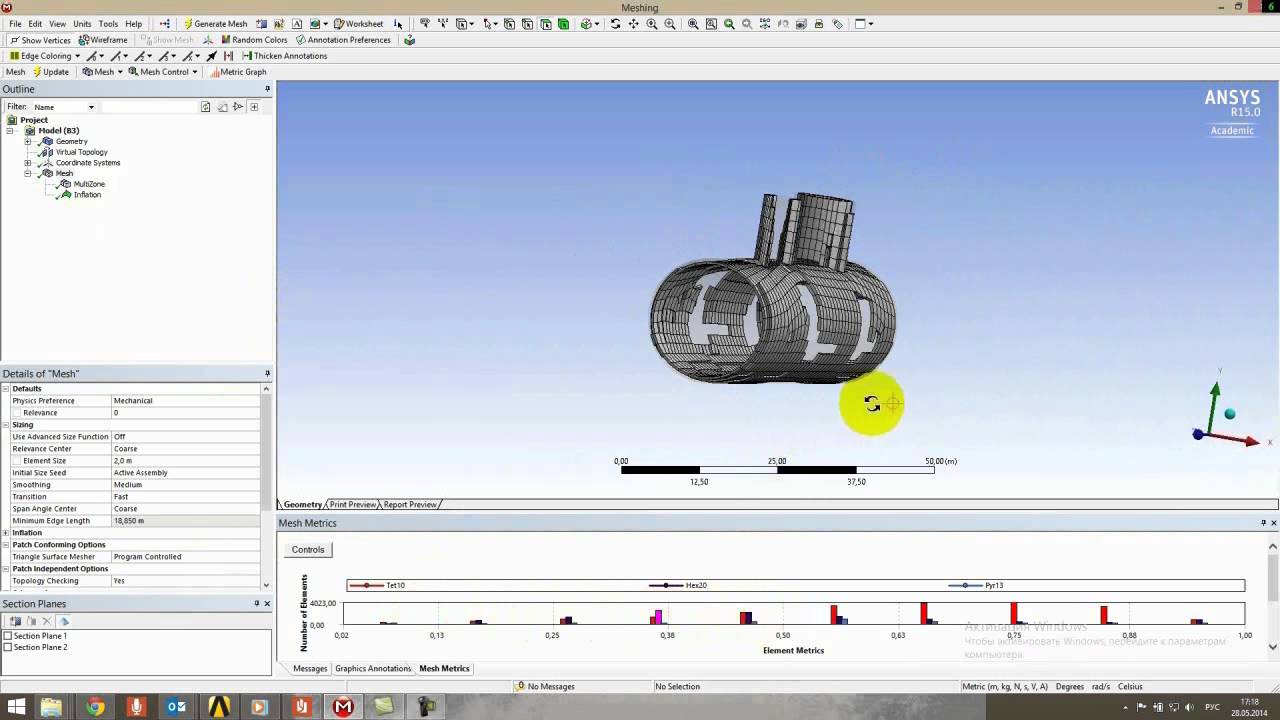Open Annotation Preferences
Screen dimensions: 1280x720
tap(342, 40)
